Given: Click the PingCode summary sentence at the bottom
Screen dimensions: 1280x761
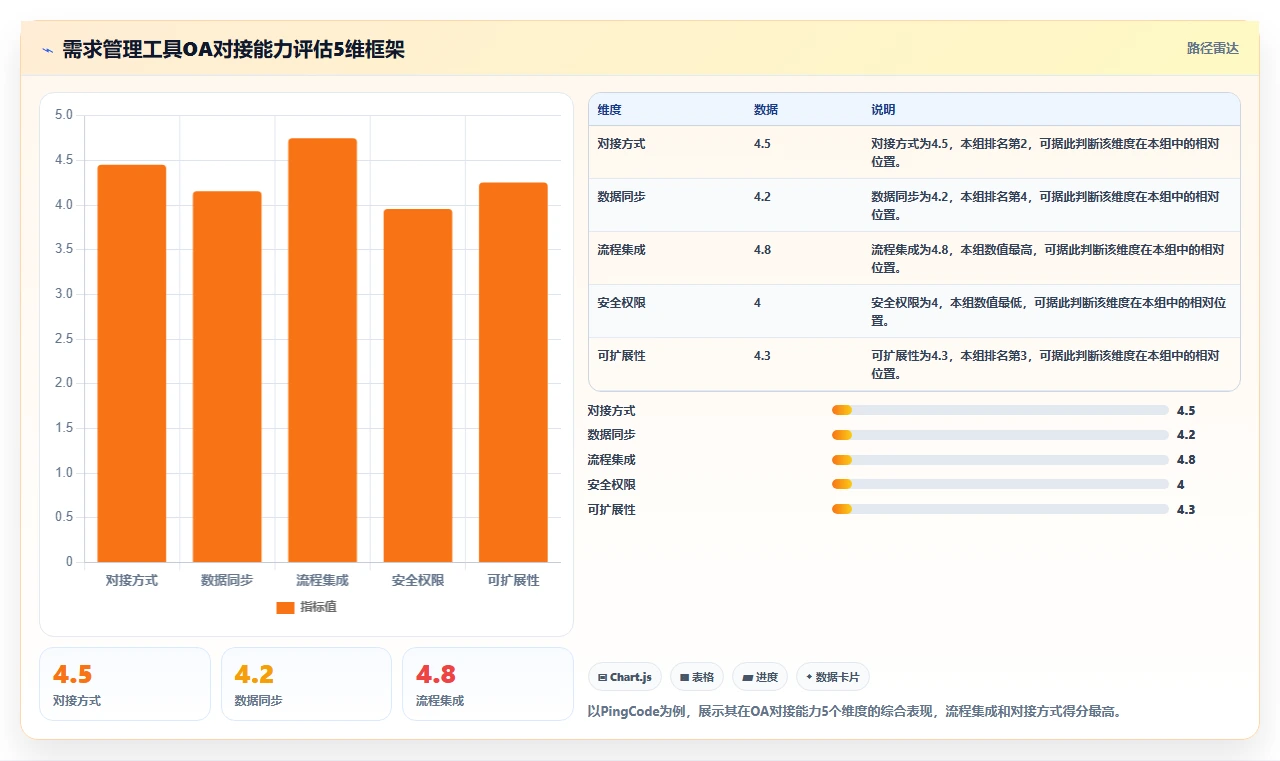Looking at the screenshot, I should [855, 712].
